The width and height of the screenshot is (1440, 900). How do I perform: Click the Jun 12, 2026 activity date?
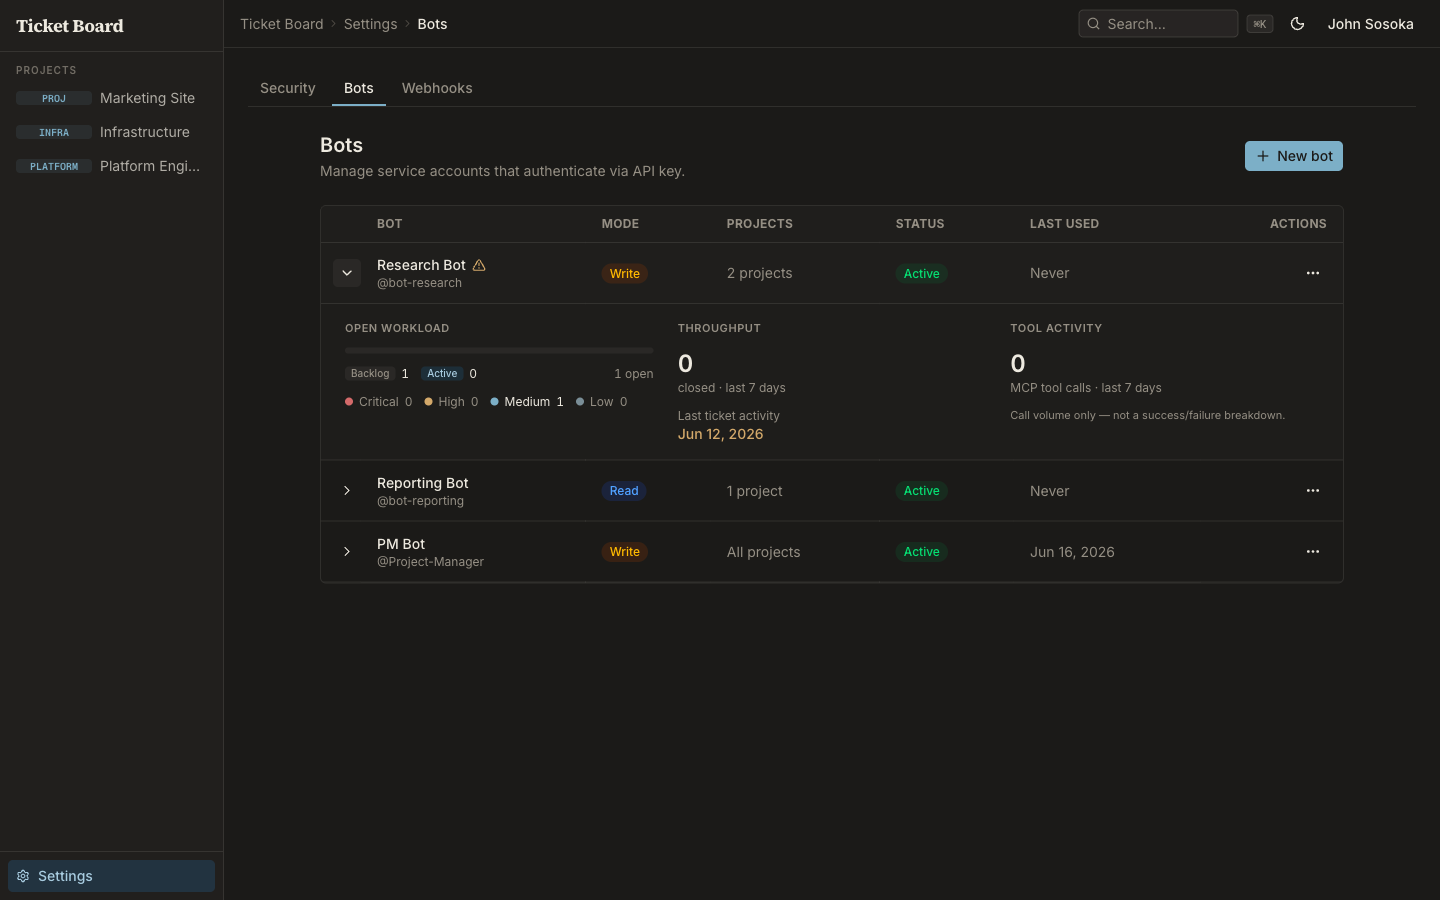coord(720,434)
